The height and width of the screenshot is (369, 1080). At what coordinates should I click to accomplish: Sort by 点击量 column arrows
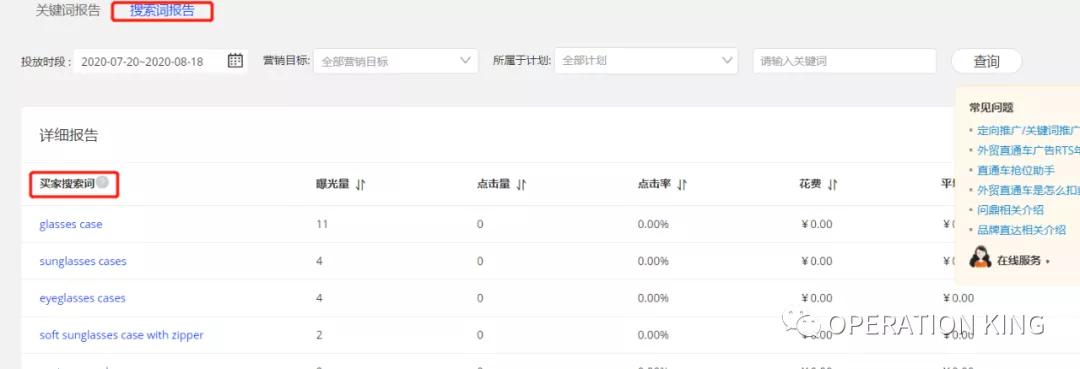521,184
